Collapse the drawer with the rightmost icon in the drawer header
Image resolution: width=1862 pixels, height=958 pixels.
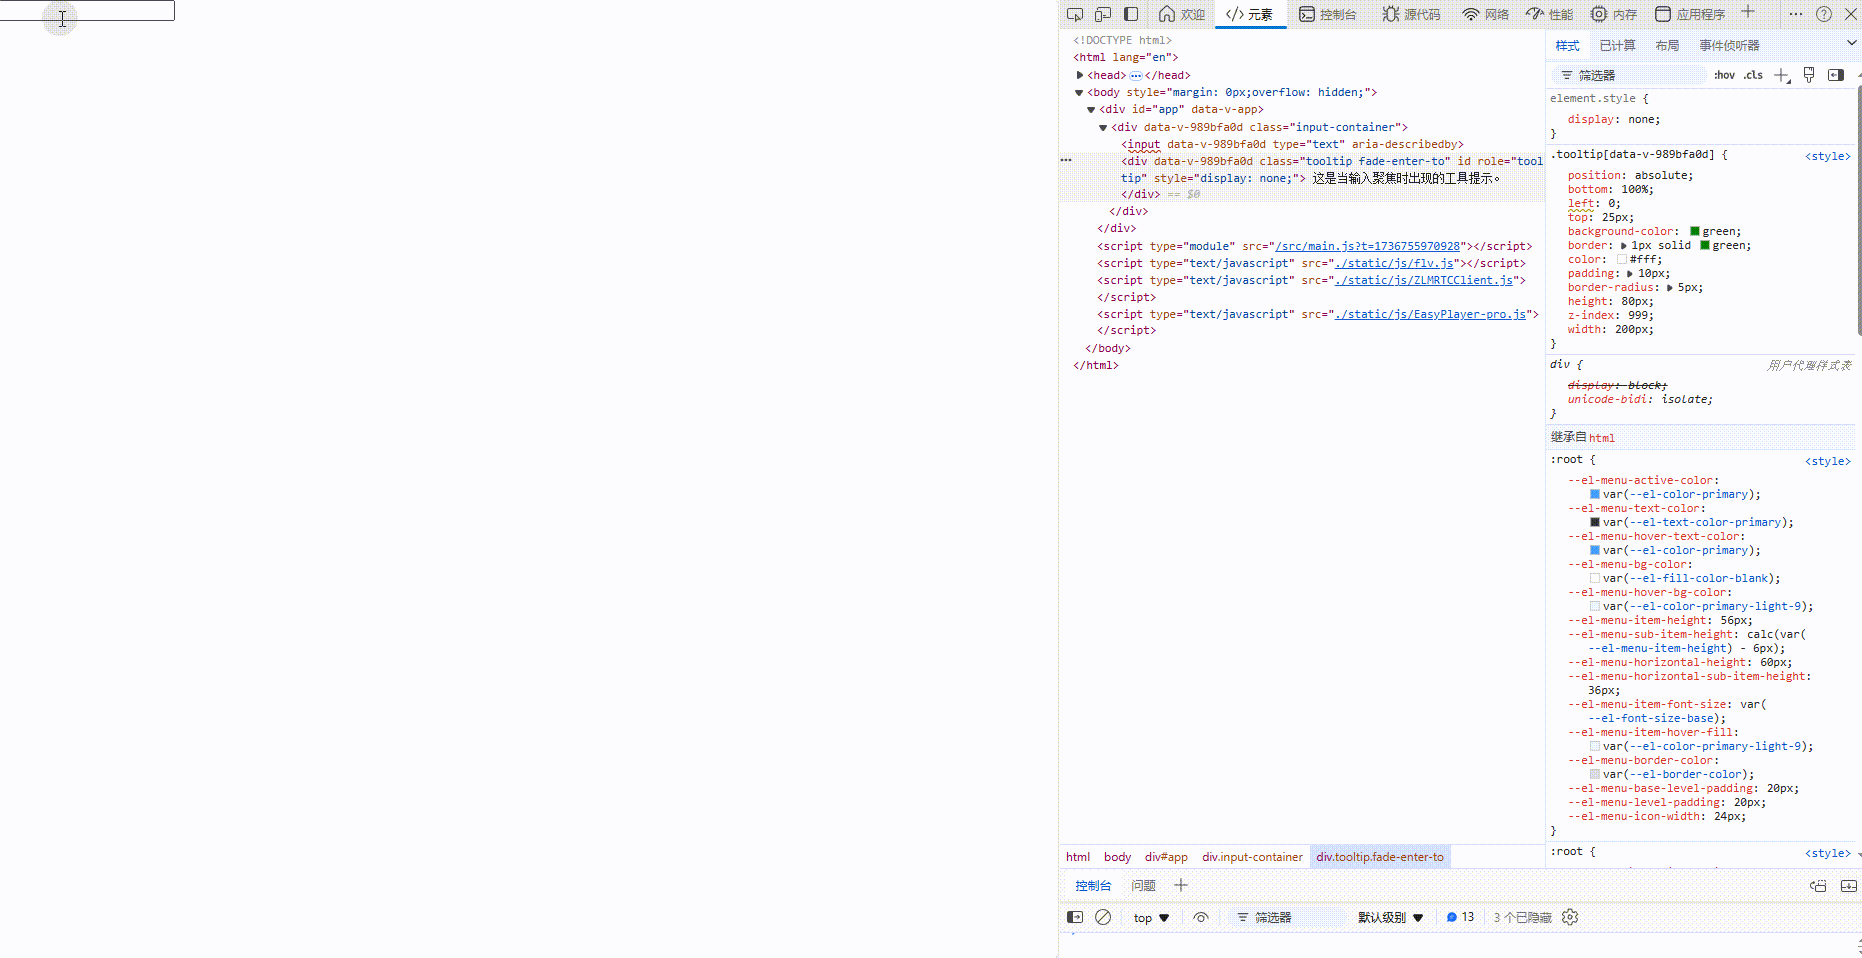pyautogui.click(x=1849, y=886)
